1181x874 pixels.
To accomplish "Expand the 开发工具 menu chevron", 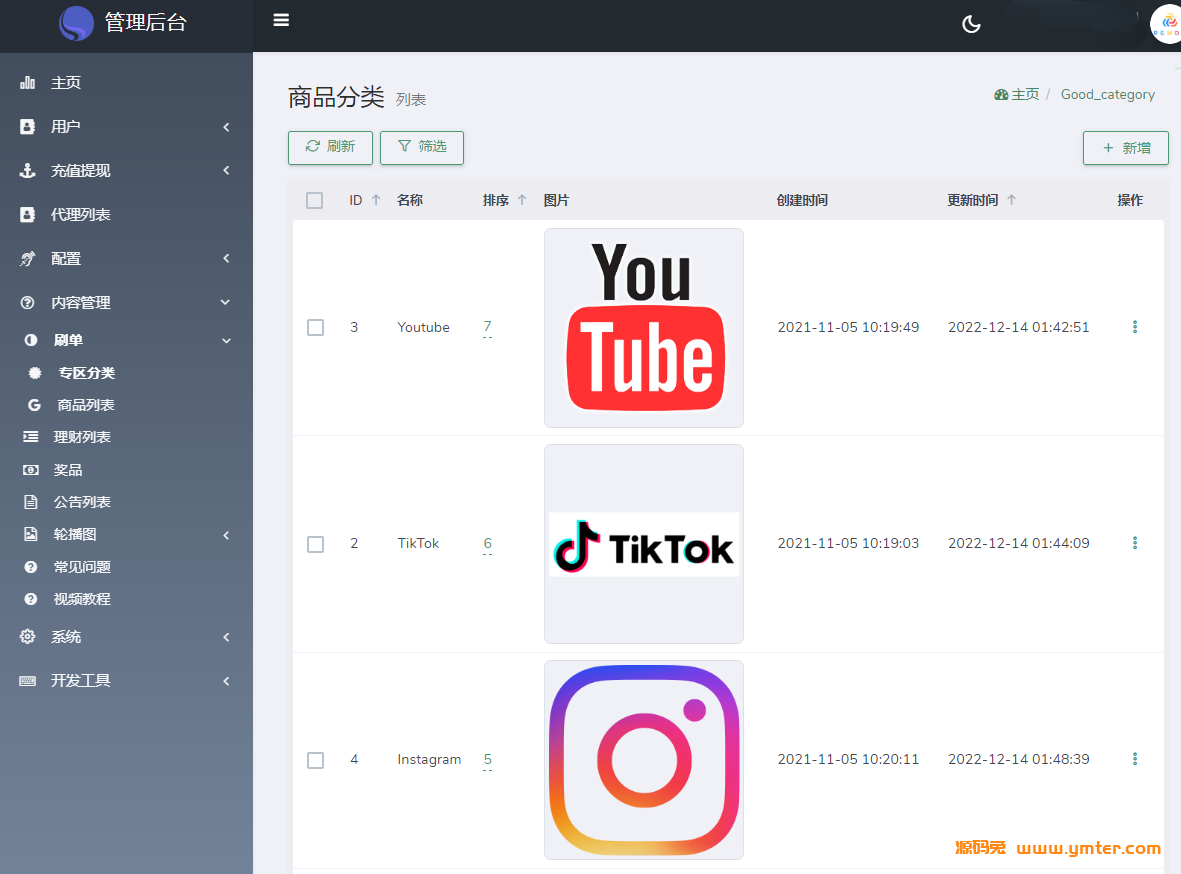I will point(226,681).
